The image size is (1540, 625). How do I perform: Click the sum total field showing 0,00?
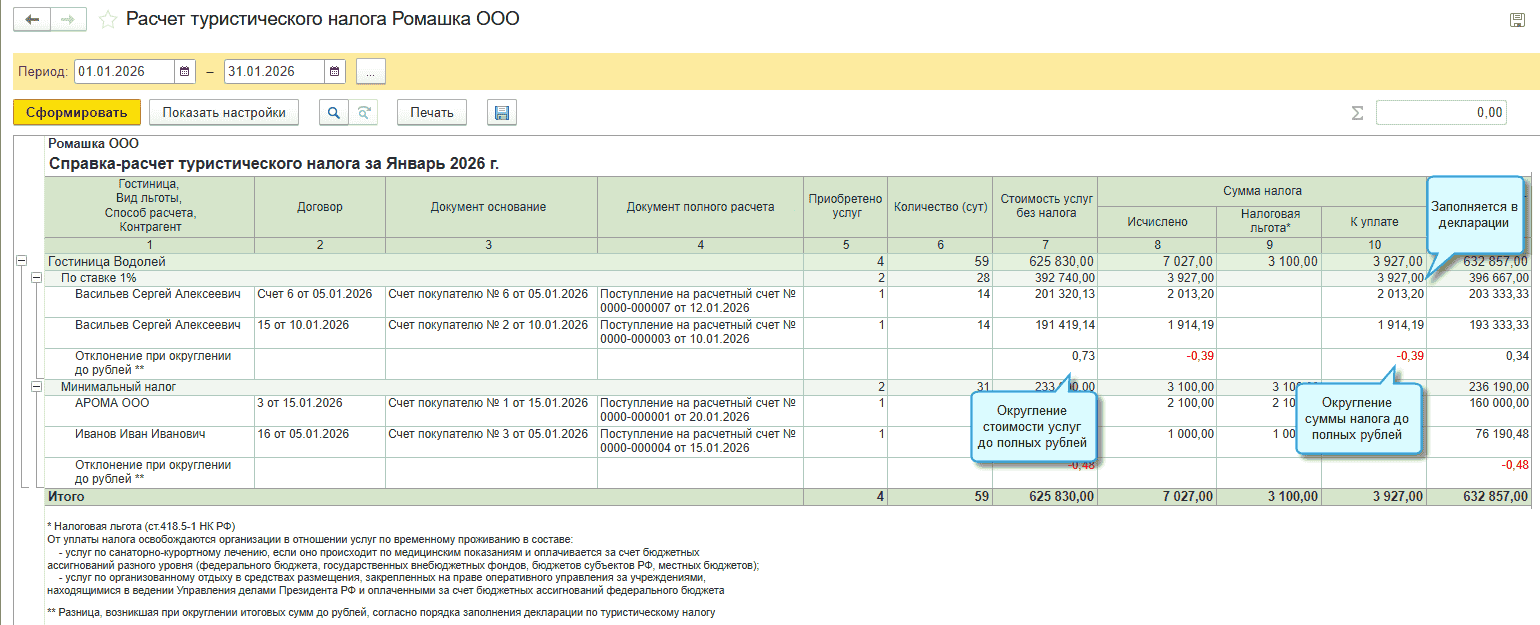pyautogui.click(x=1440, y=113)
